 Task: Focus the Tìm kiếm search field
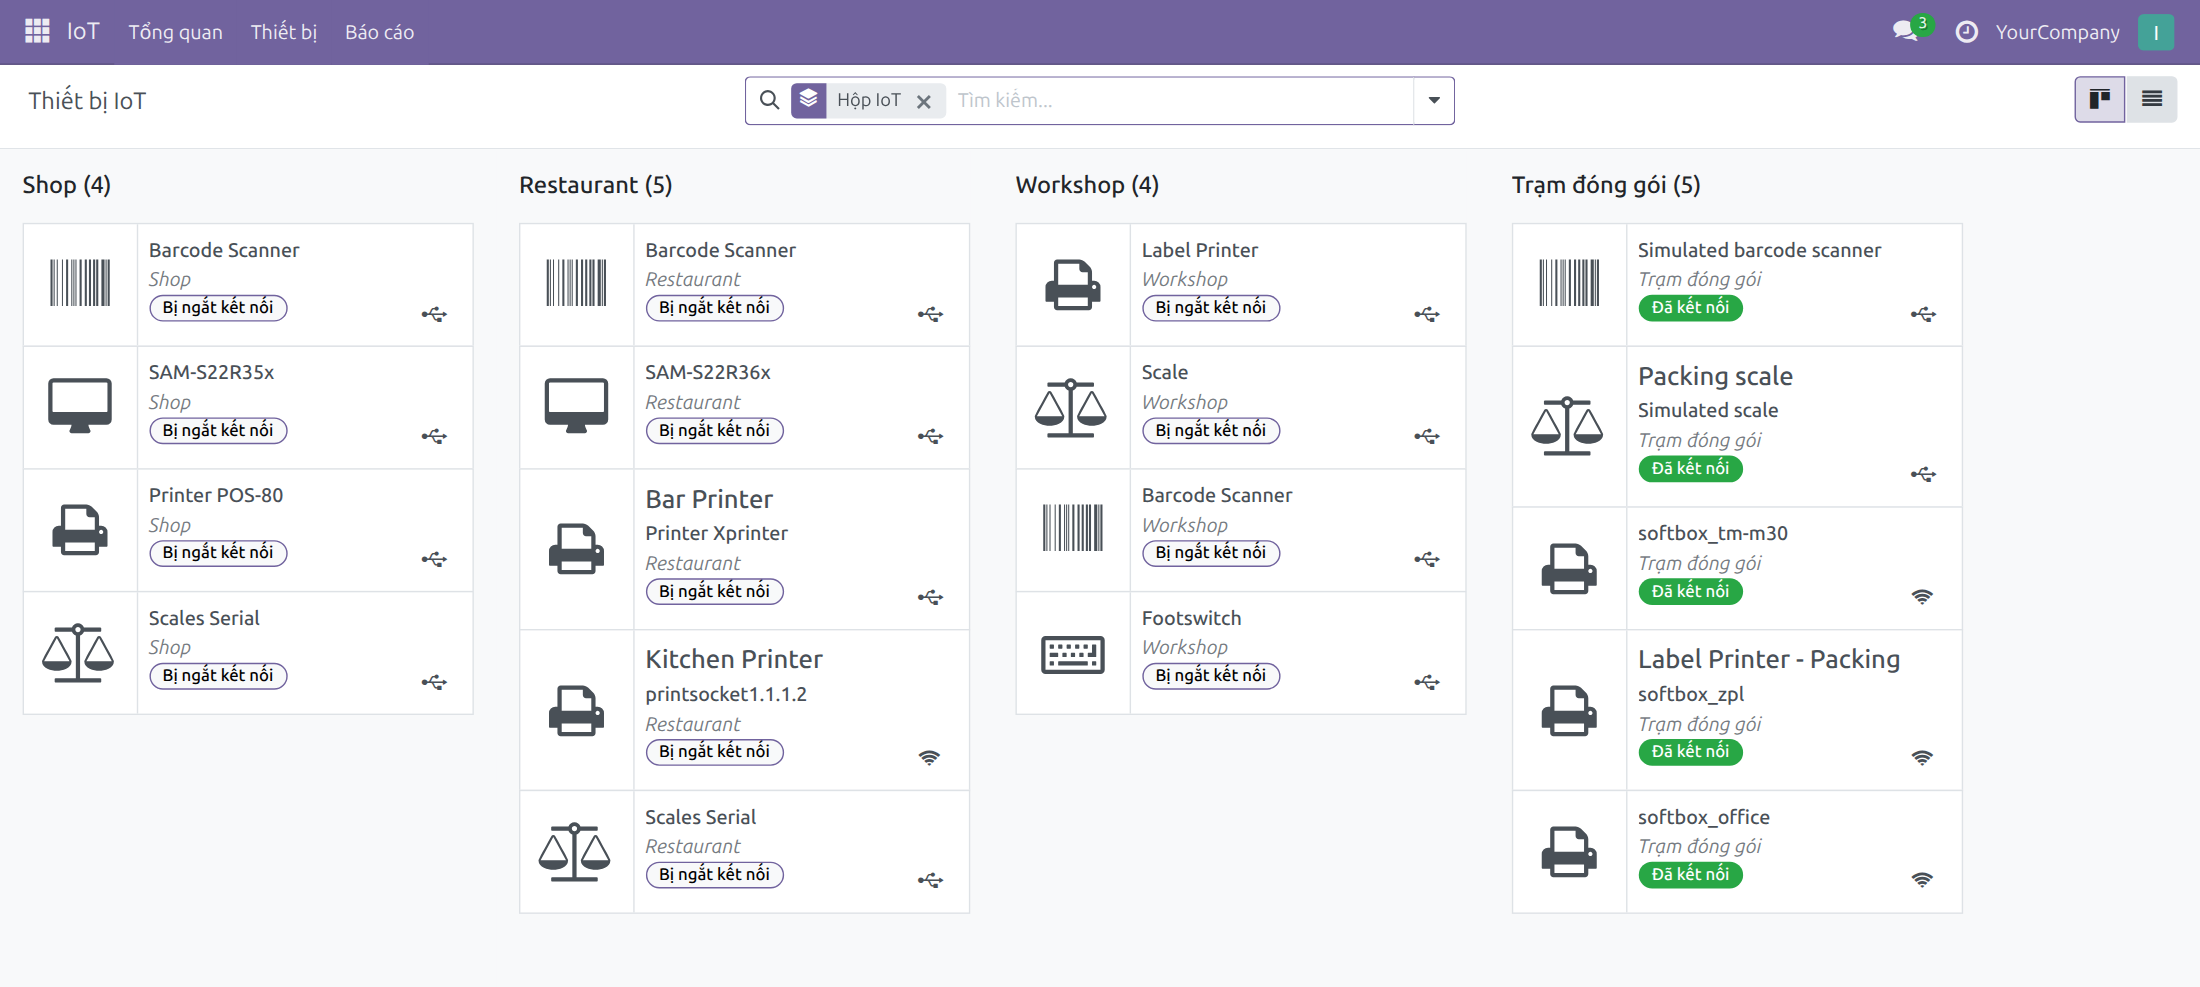point(1179,100)
